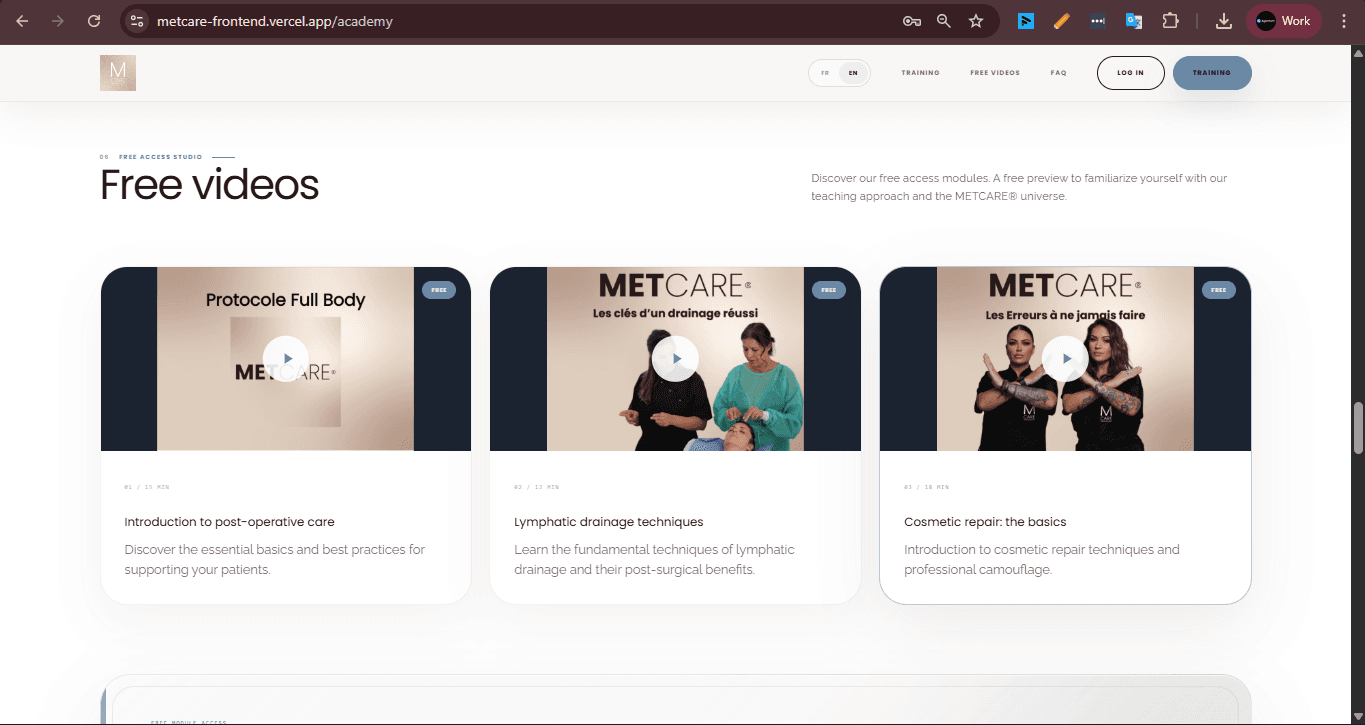Open the Training nav link
This screenshot has height=725, width=1365.
pyautogui.click(x=920, y=73)
